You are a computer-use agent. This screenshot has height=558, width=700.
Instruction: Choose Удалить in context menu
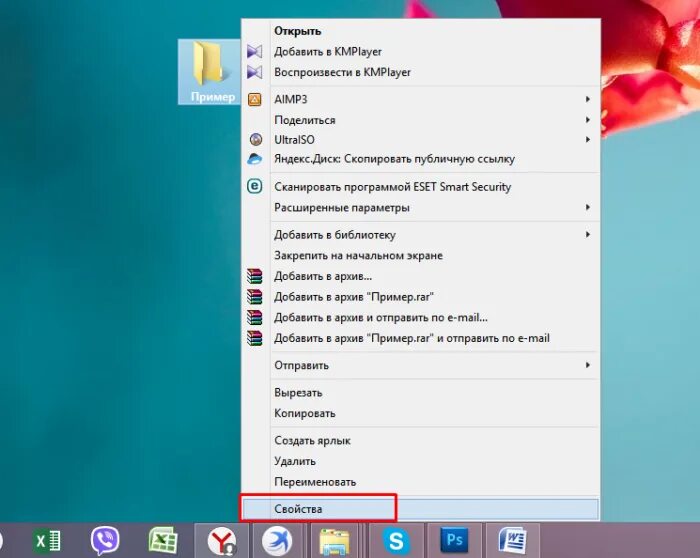click(421, 461)
